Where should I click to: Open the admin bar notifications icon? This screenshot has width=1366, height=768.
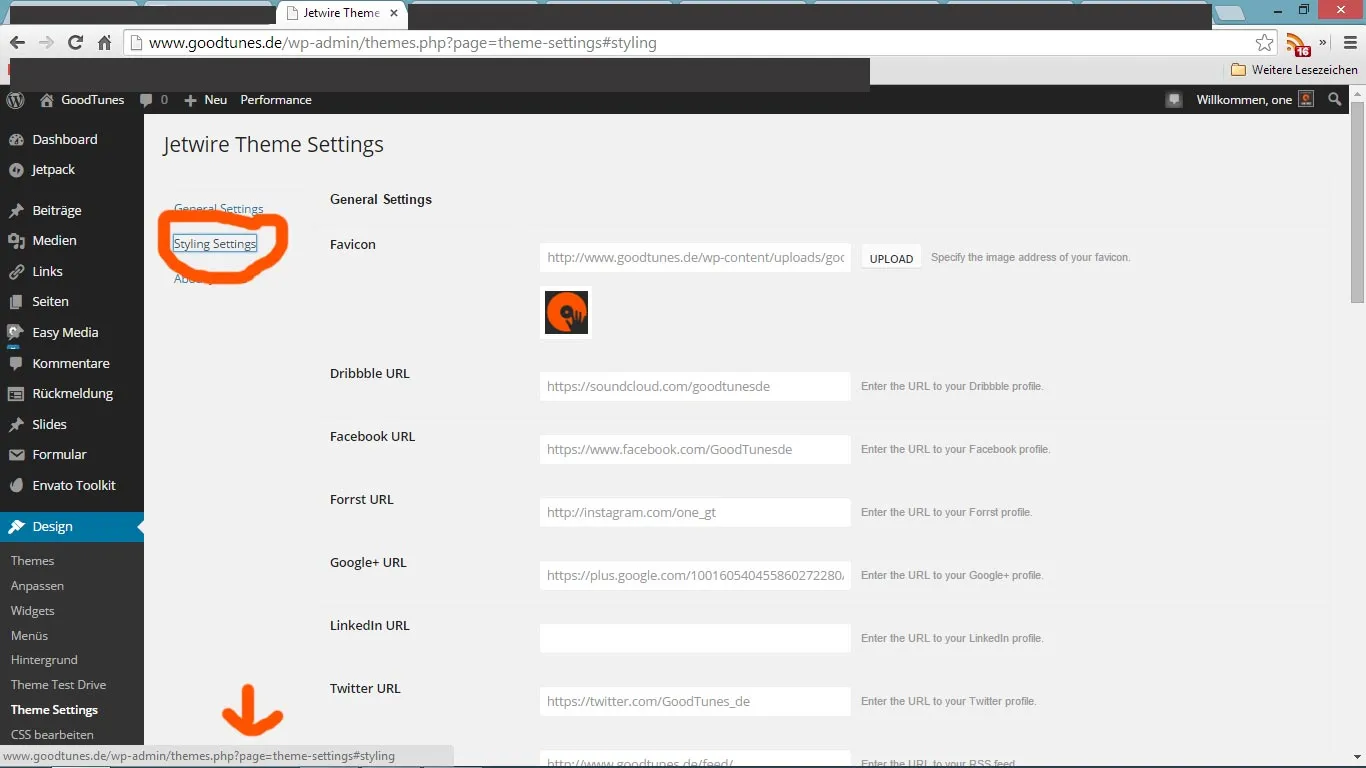click(x=1174, y=100)
